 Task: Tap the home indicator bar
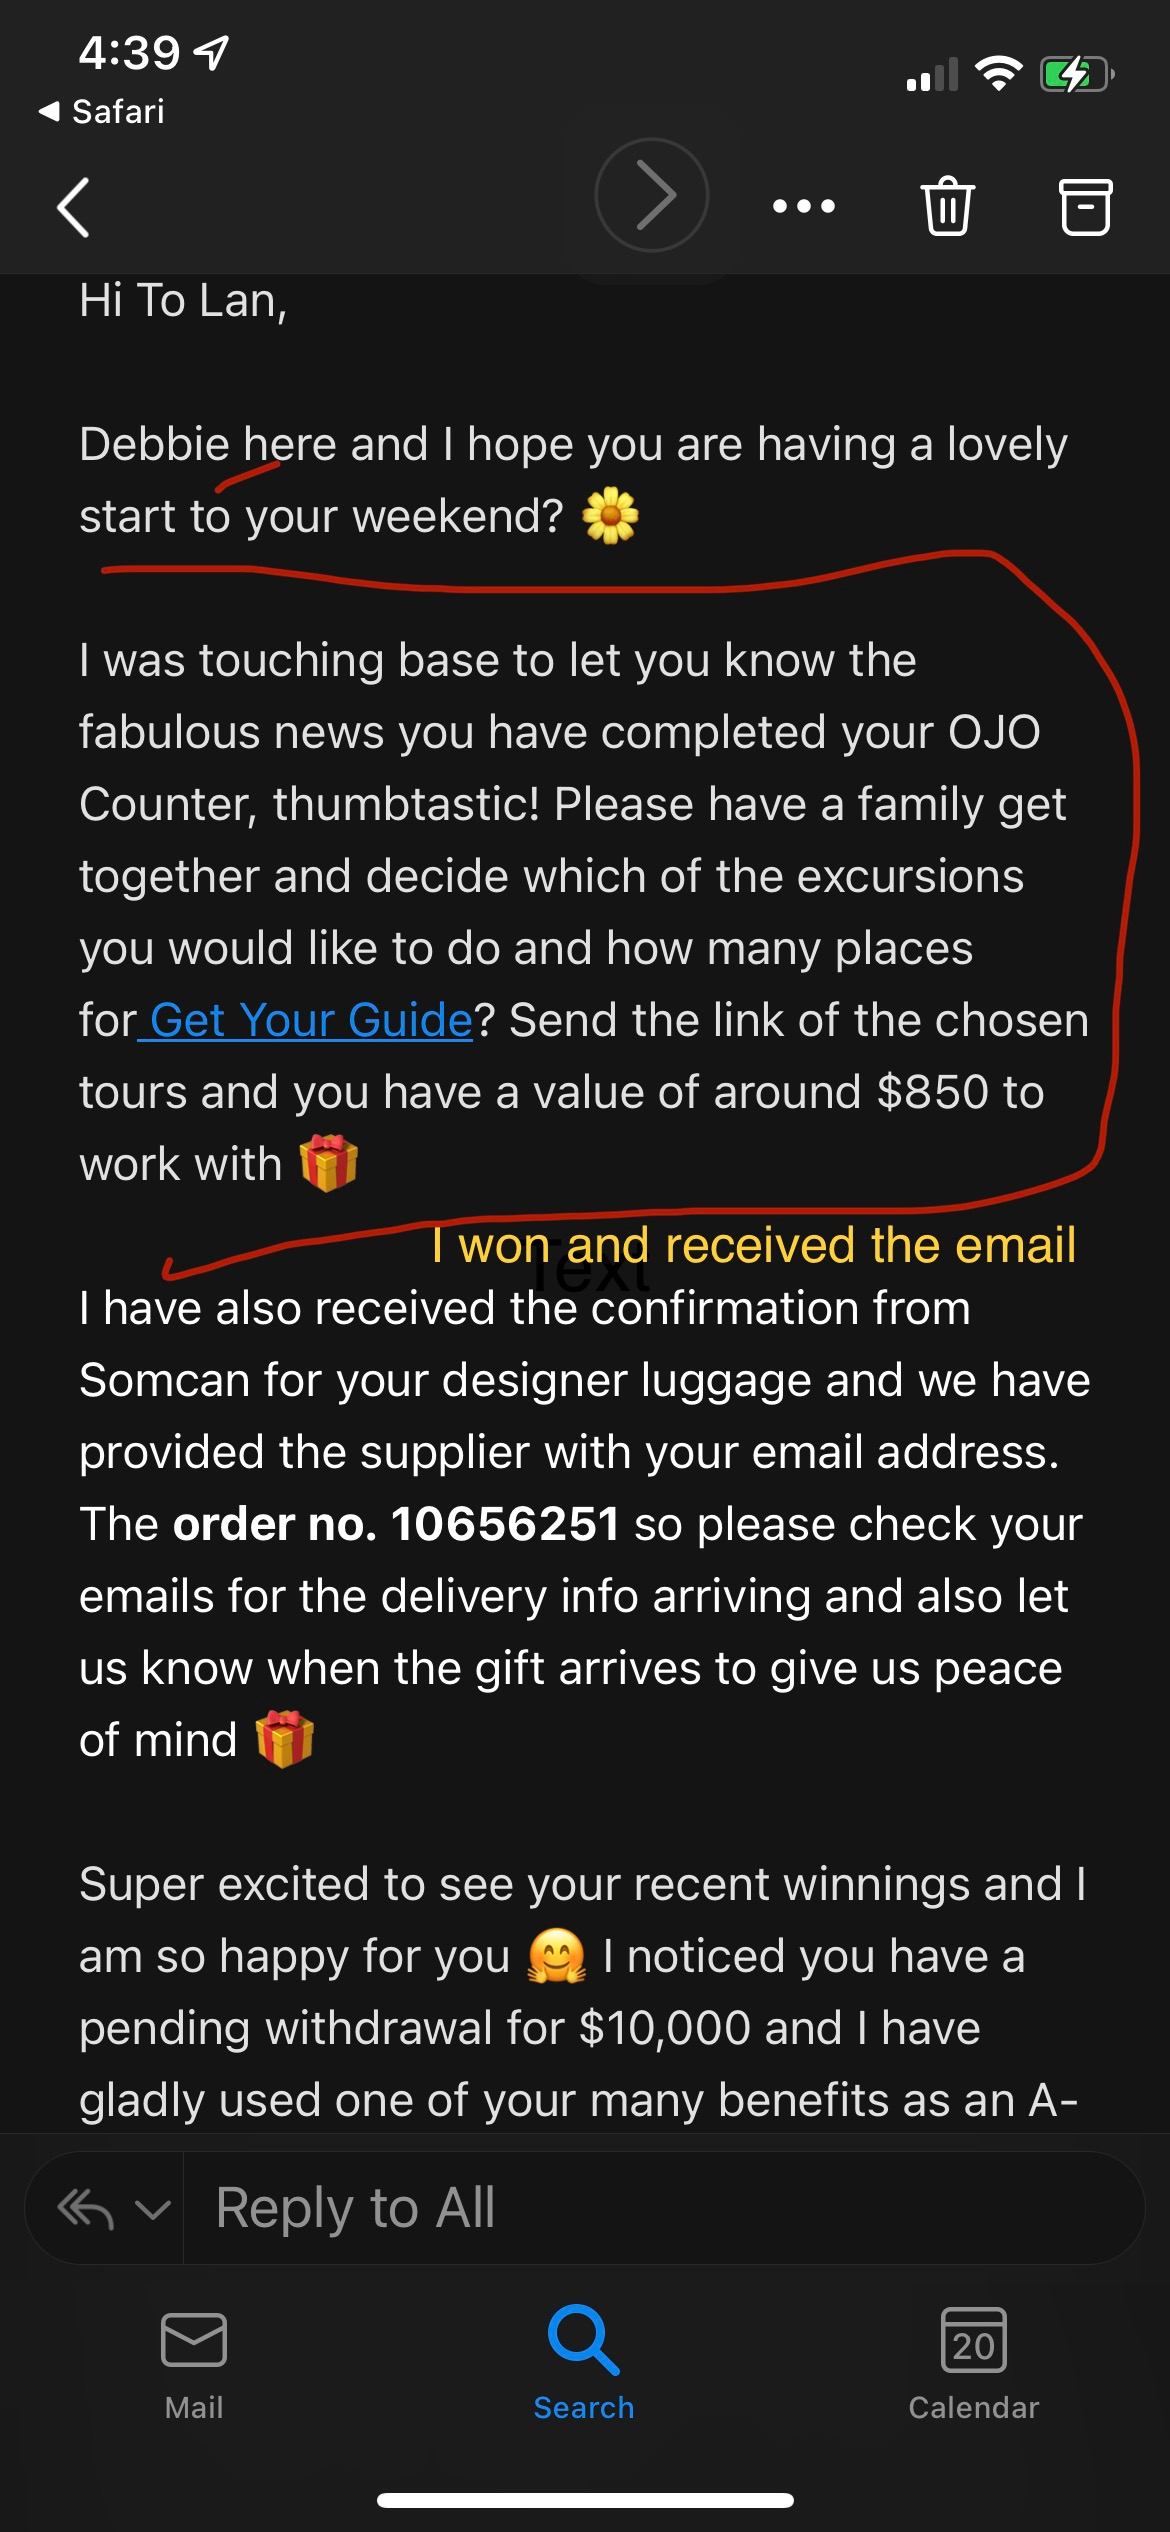click(585, 2500)
